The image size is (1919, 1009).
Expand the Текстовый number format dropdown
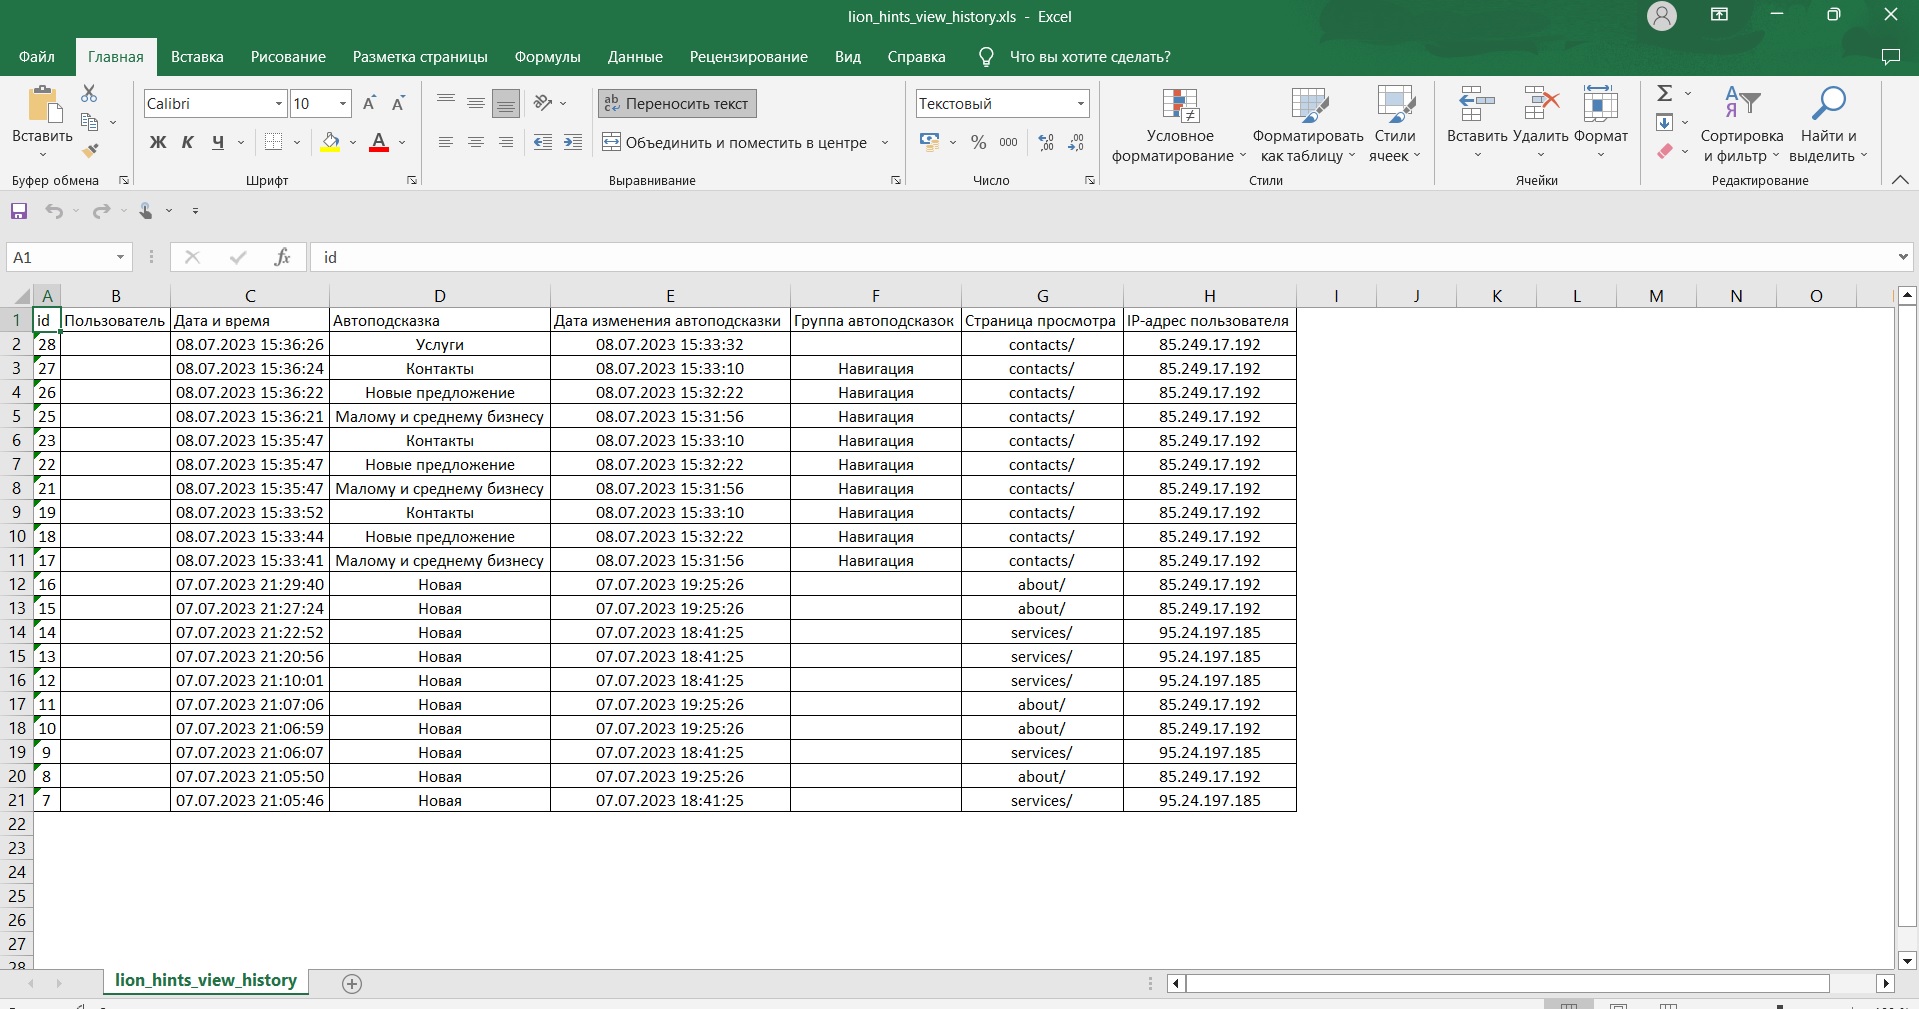[1080, 104]
